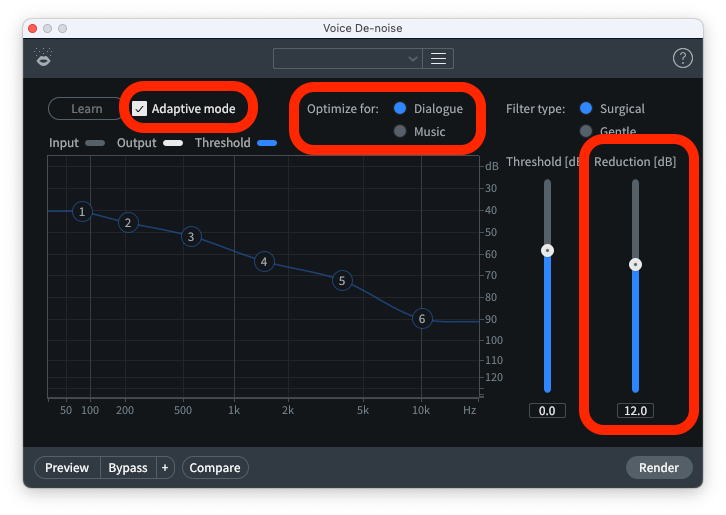Choose Surgical filter type
The height and width of the screenshot is (515, 726).
click(586, 109)
